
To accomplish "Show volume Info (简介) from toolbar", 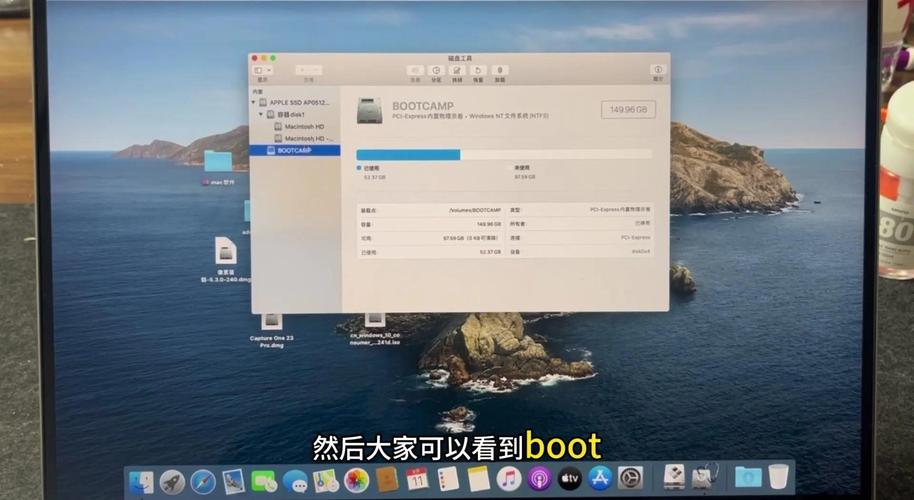I will tap(658, 70).
